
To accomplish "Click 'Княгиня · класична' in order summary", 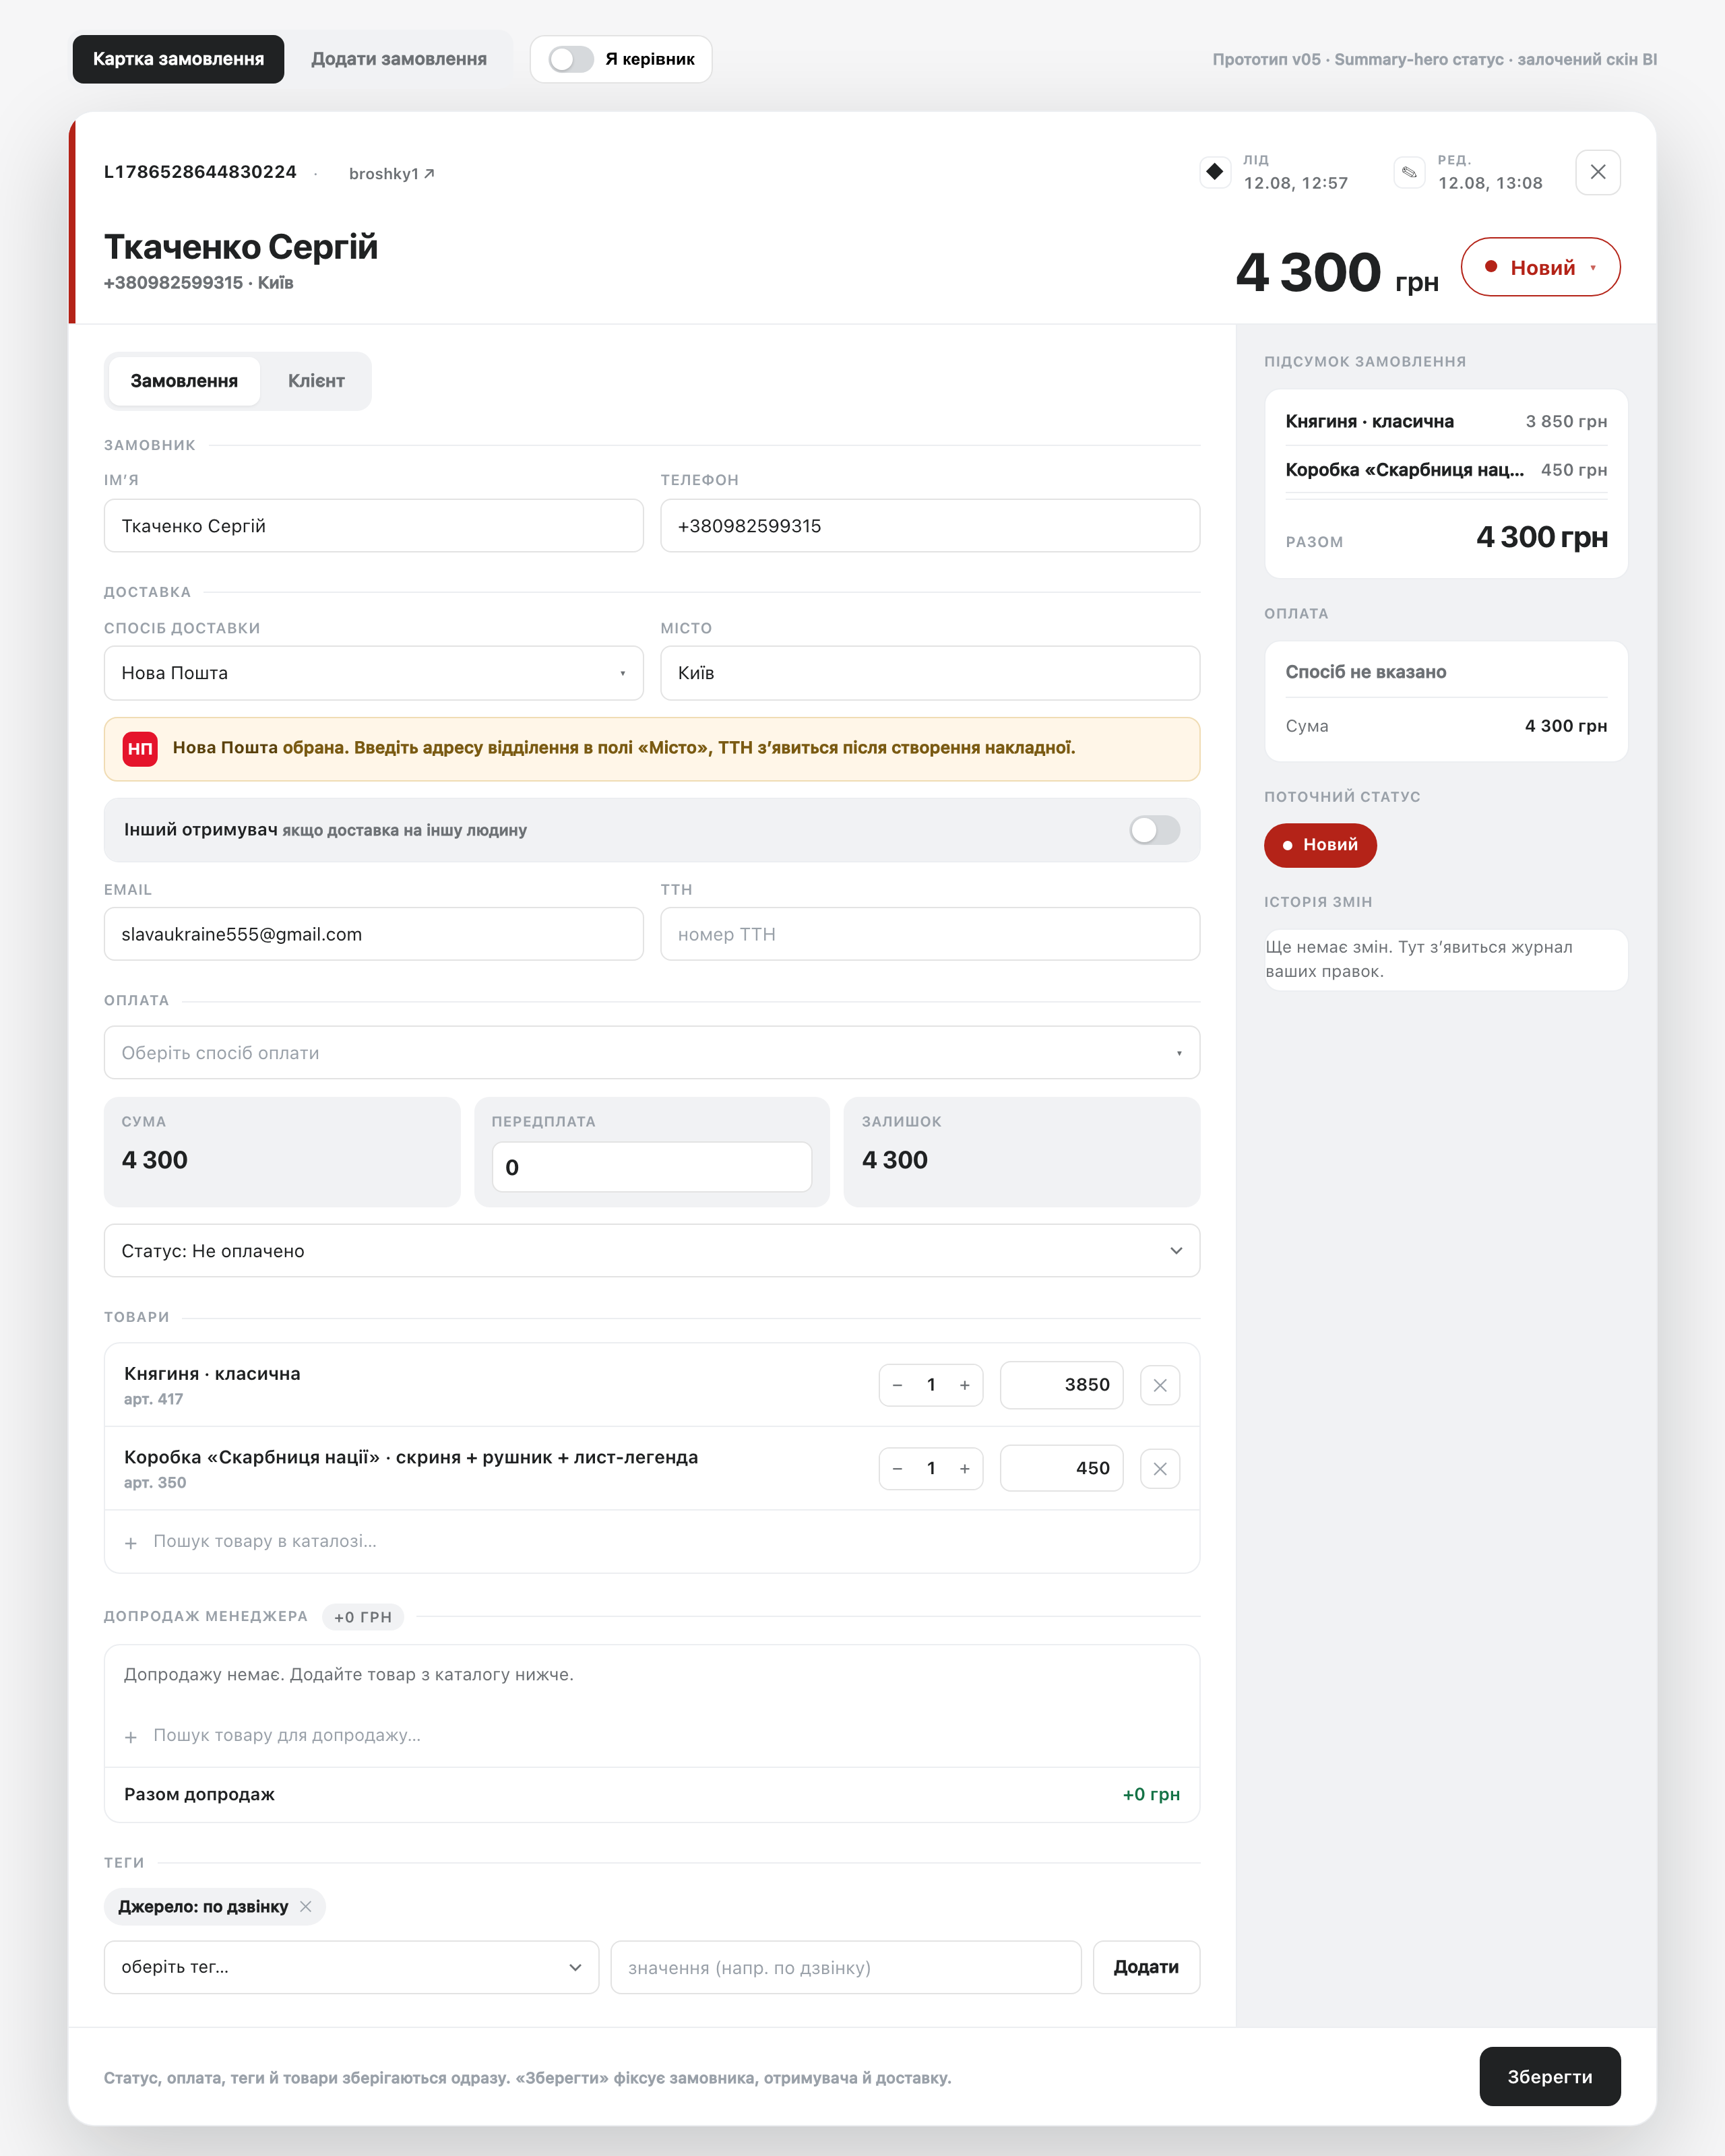I will pyautogui.click(x=1369, y=422).
